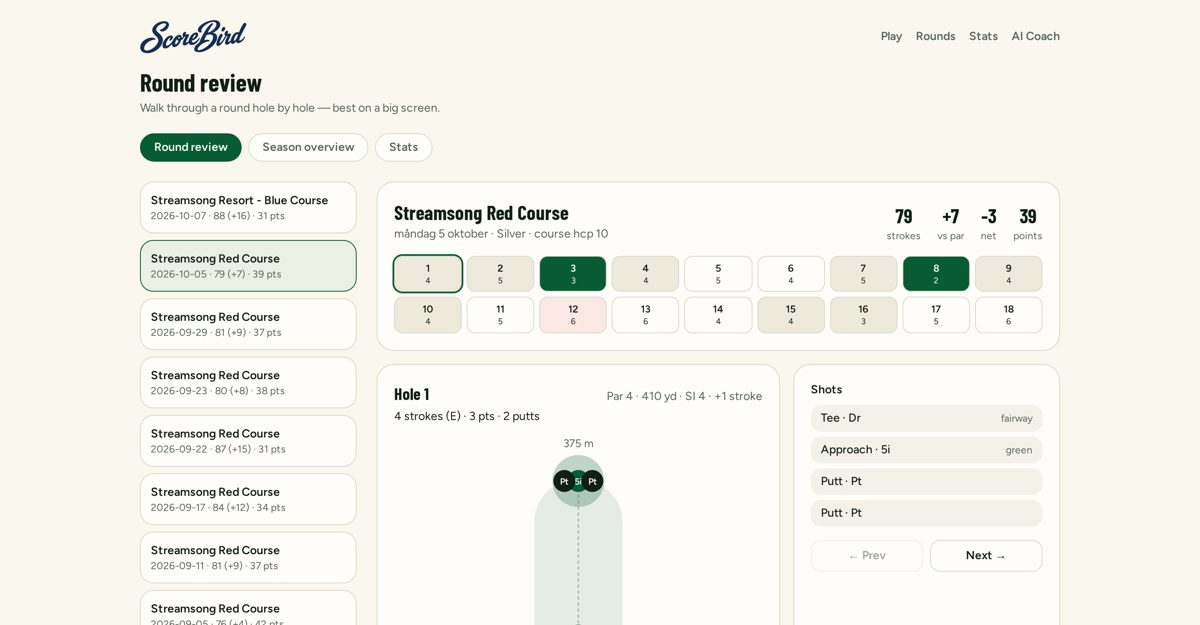Viewport: 1200px width, 625px height.
Task: Click the right Pt marker on green
Action: pos(592,481)
